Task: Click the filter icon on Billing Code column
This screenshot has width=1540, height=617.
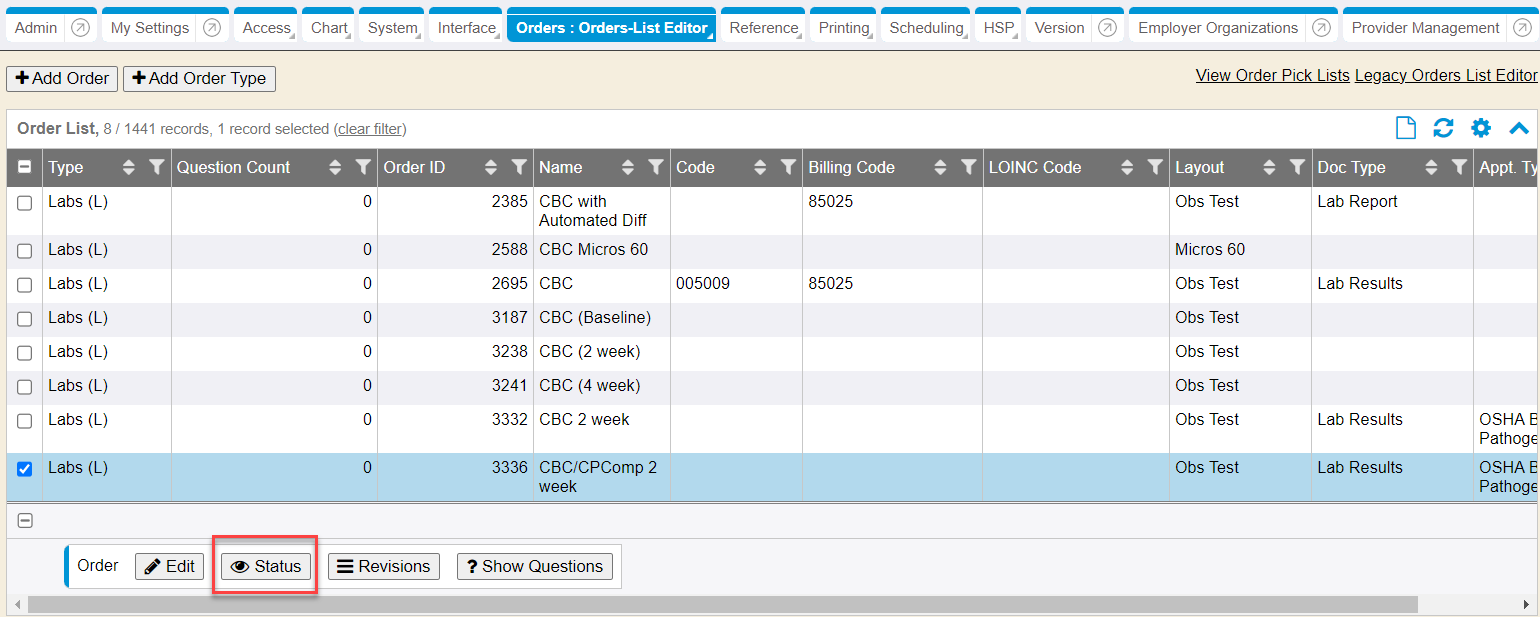Action: click(968, 168)
